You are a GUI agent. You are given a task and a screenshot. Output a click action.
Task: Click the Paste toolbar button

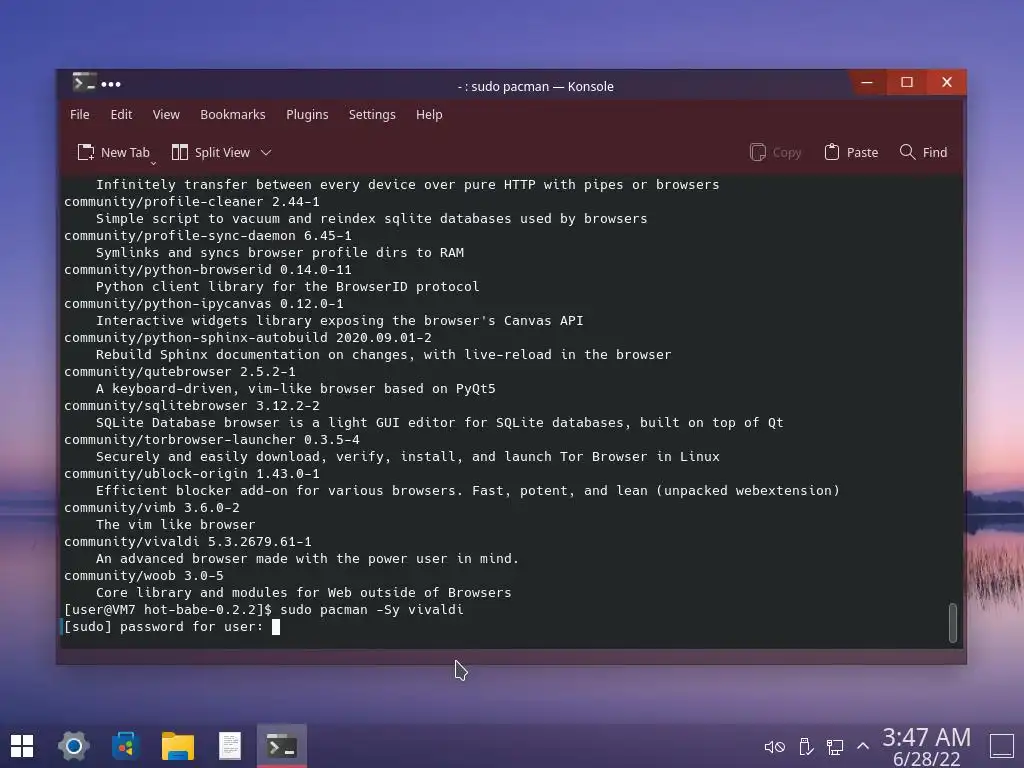[x=851, y=152]
